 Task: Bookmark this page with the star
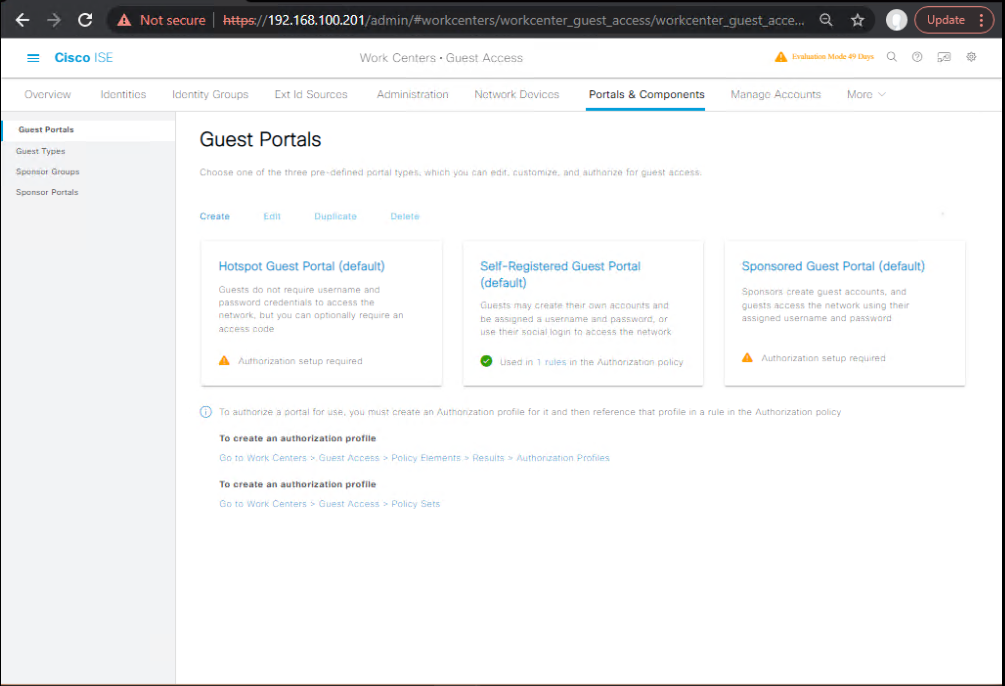[858, 20]
